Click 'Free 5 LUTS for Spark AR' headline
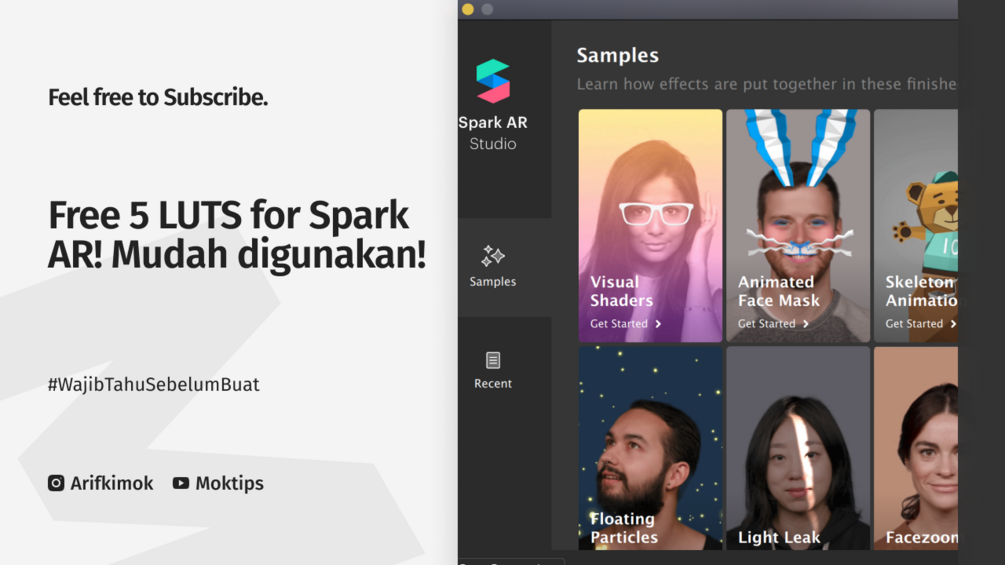 pos(237,234)
